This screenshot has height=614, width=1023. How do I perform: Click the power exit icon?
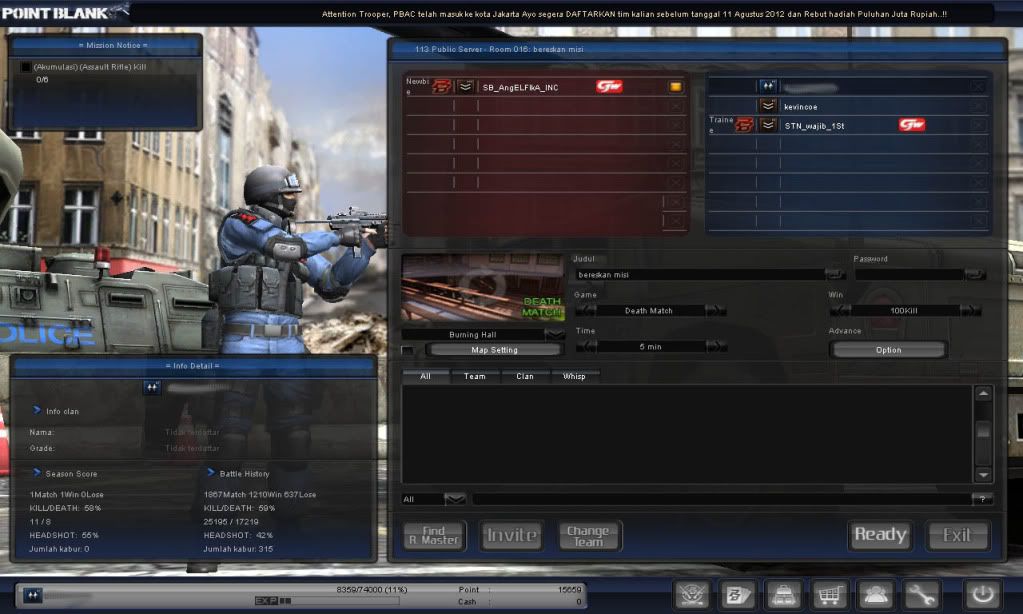983,594
